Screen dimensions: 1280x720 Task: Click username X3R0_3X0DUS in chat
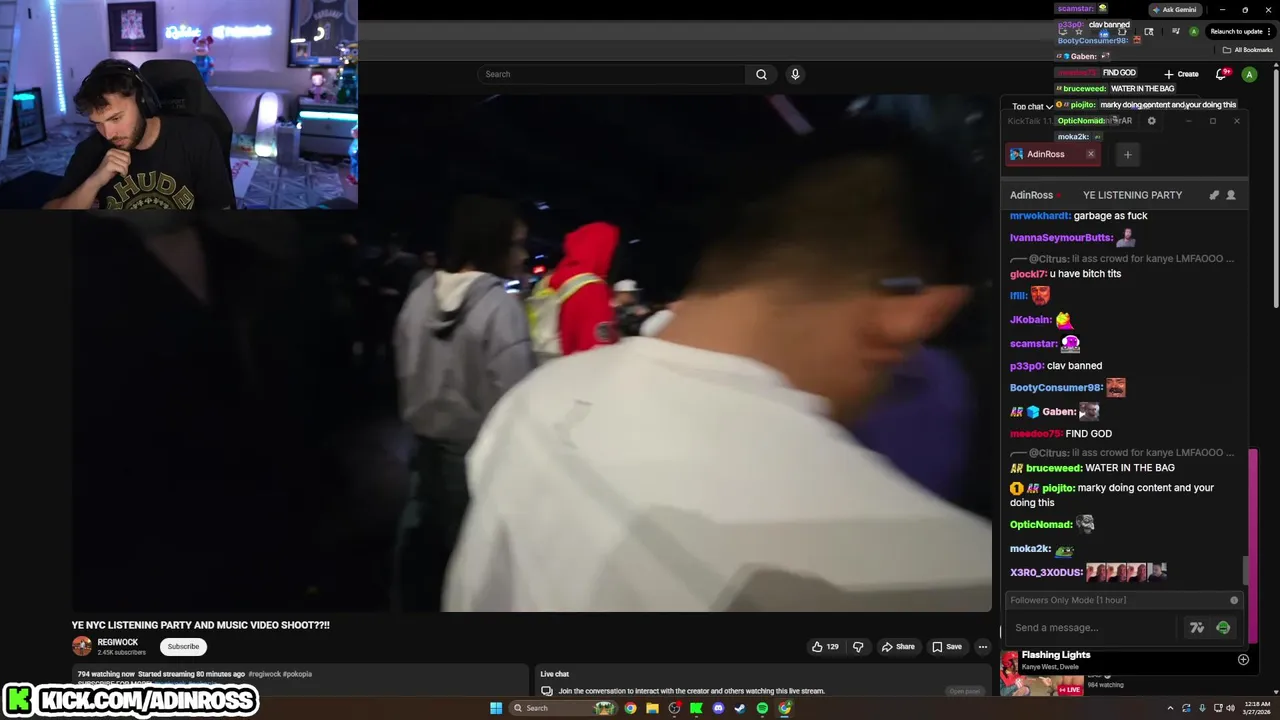(x=1046, y=572)
